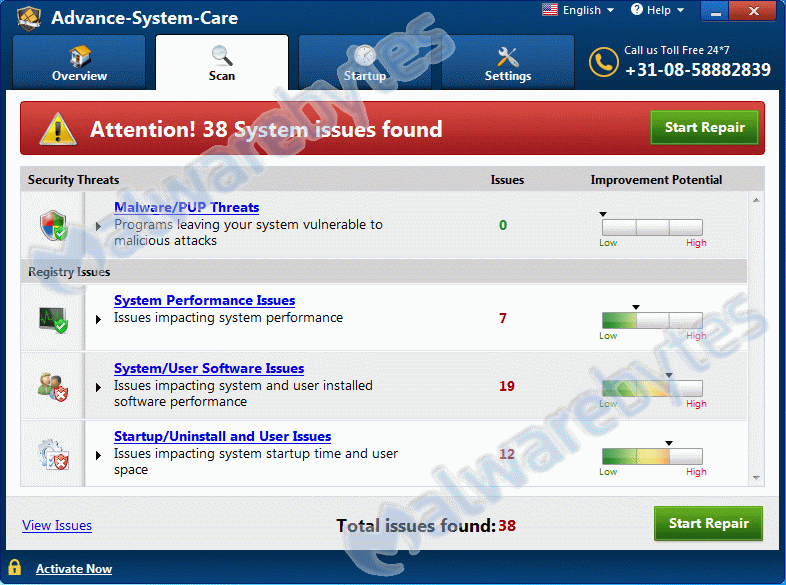Switch to the Overview tab
Viewport: 786px width, 585px height.
coord(79,62)
